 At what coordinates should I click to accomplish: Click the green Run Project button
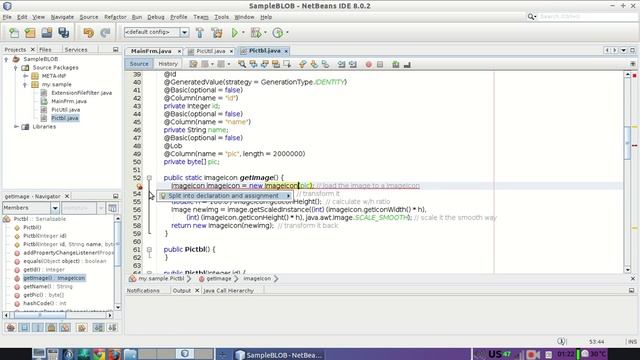pyautogui.click(x=235, y=33)
